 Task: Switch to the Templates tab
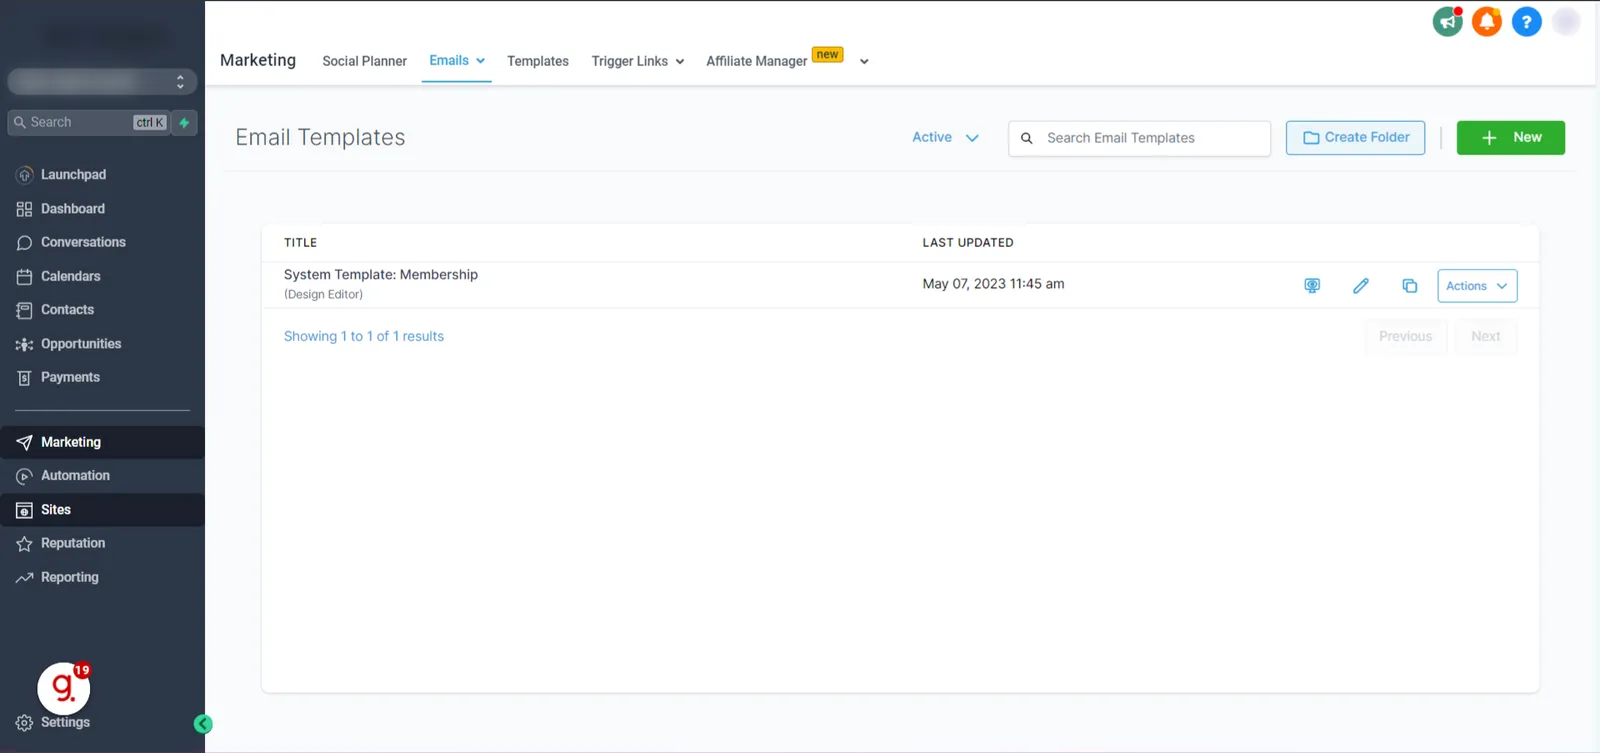pyautogui.click(x=538, y=61)
